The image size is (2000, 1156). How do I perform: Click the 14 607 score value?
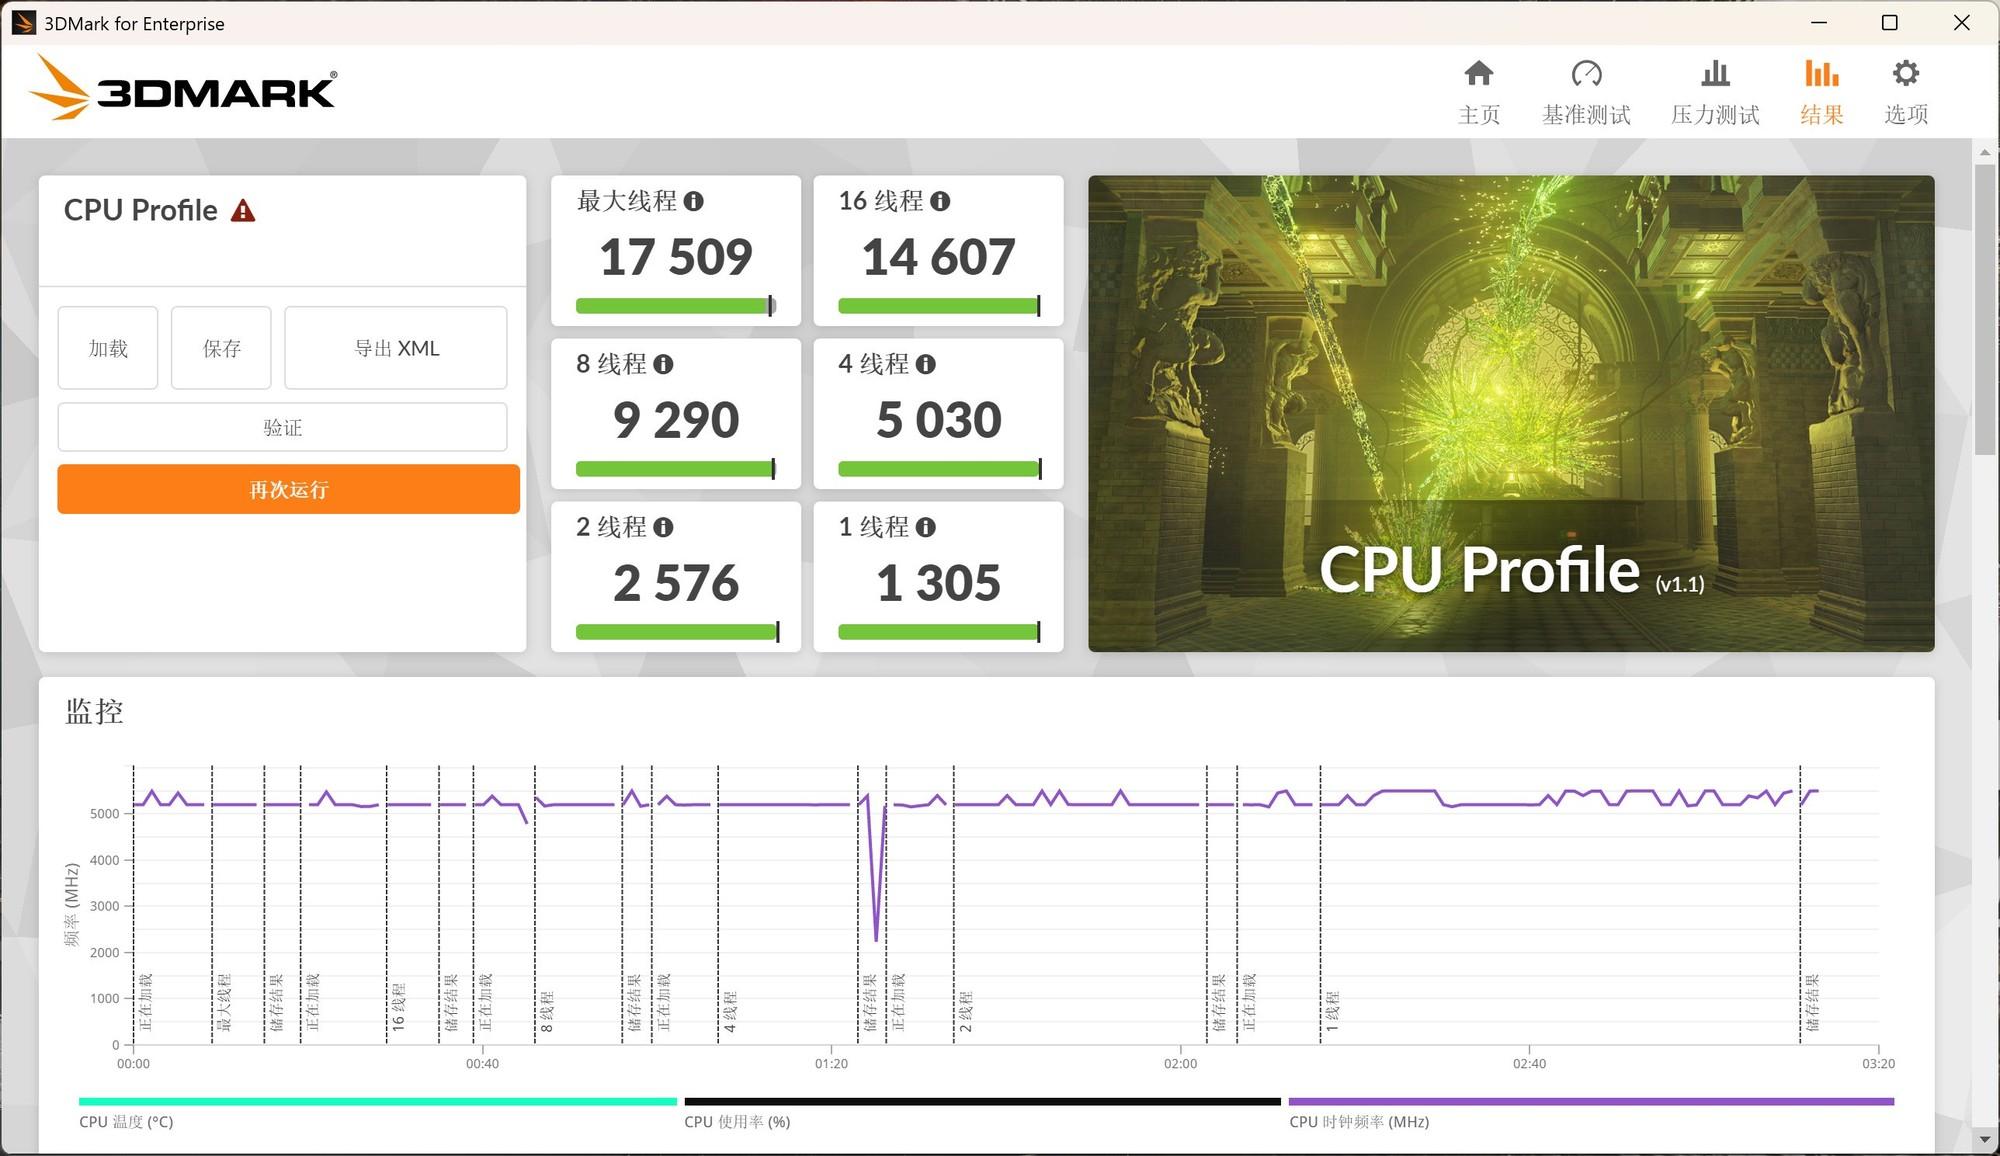click(x=939, y=257)
